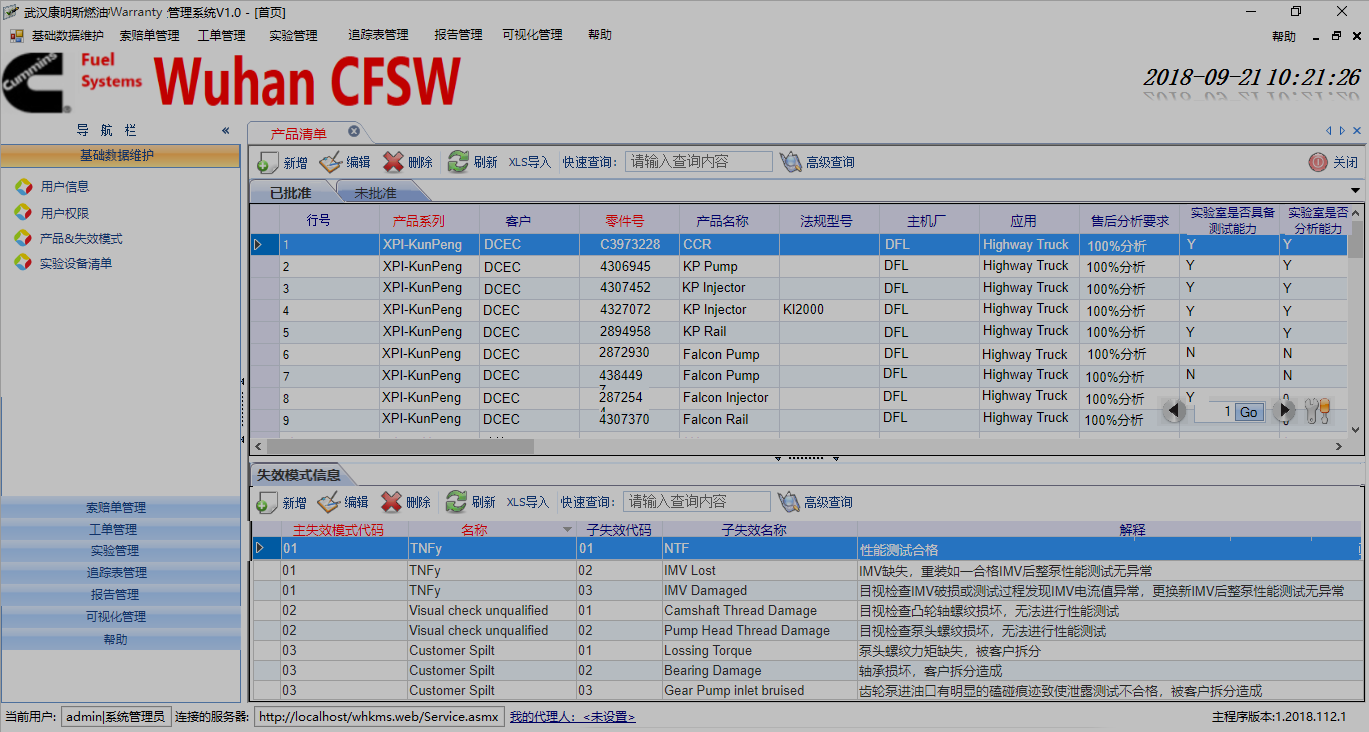The image size is (1369, 732).
Task: Click the 失效模式信息 快速查询 input field
Action: tap(697, 502)
